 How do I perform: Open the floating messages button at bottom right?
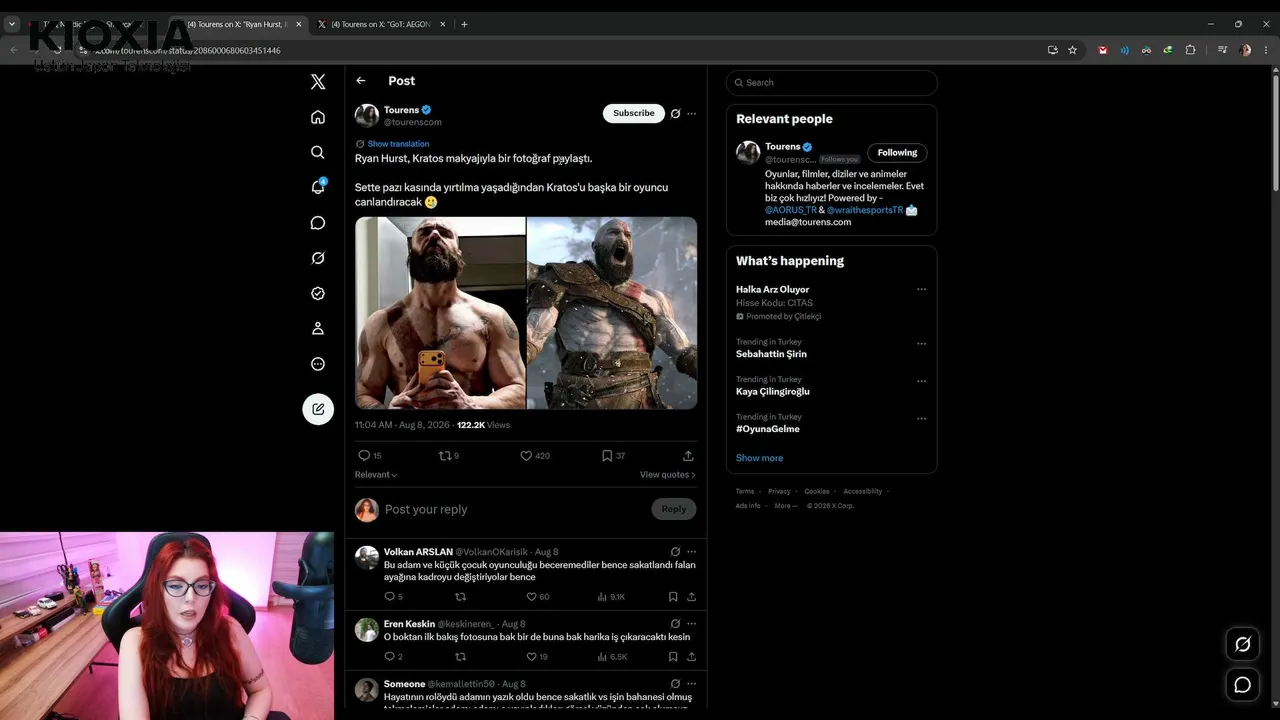1243,685
